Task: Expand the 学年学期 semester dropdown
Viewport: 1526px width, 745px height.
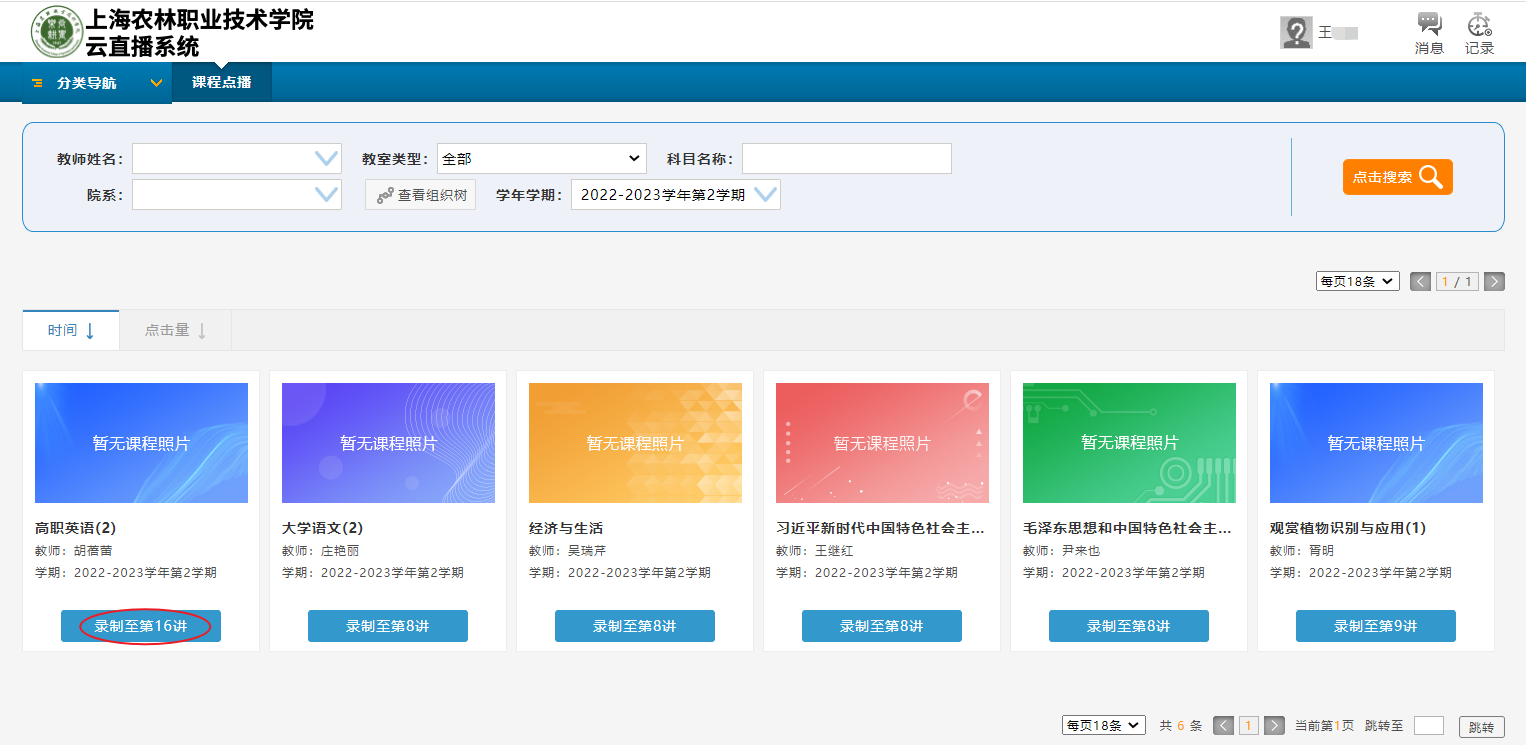Action: pos(765,195)
